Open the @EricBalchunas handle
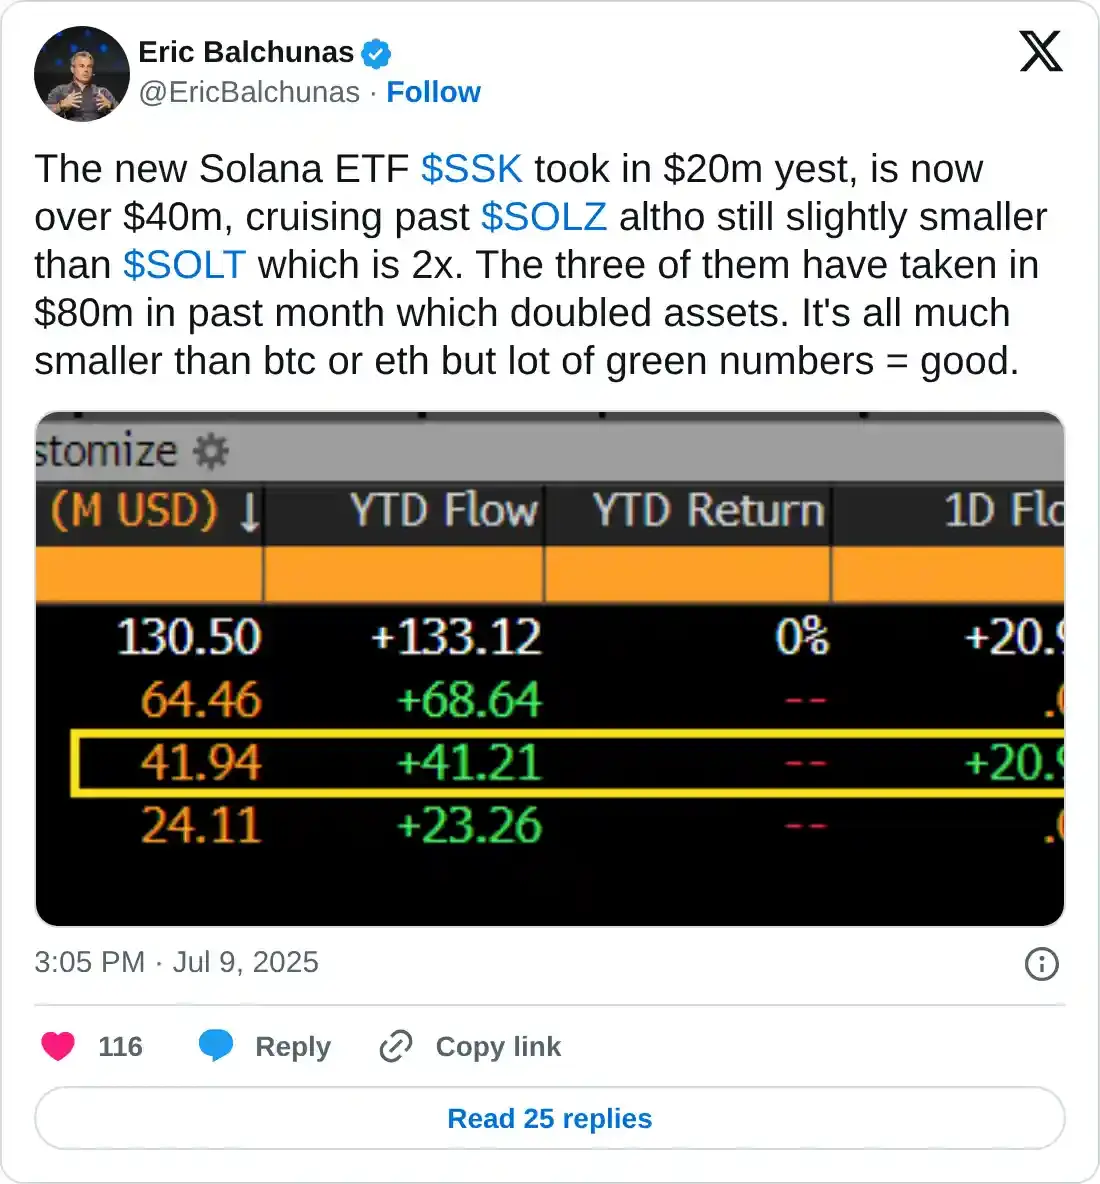 [249, 92]
